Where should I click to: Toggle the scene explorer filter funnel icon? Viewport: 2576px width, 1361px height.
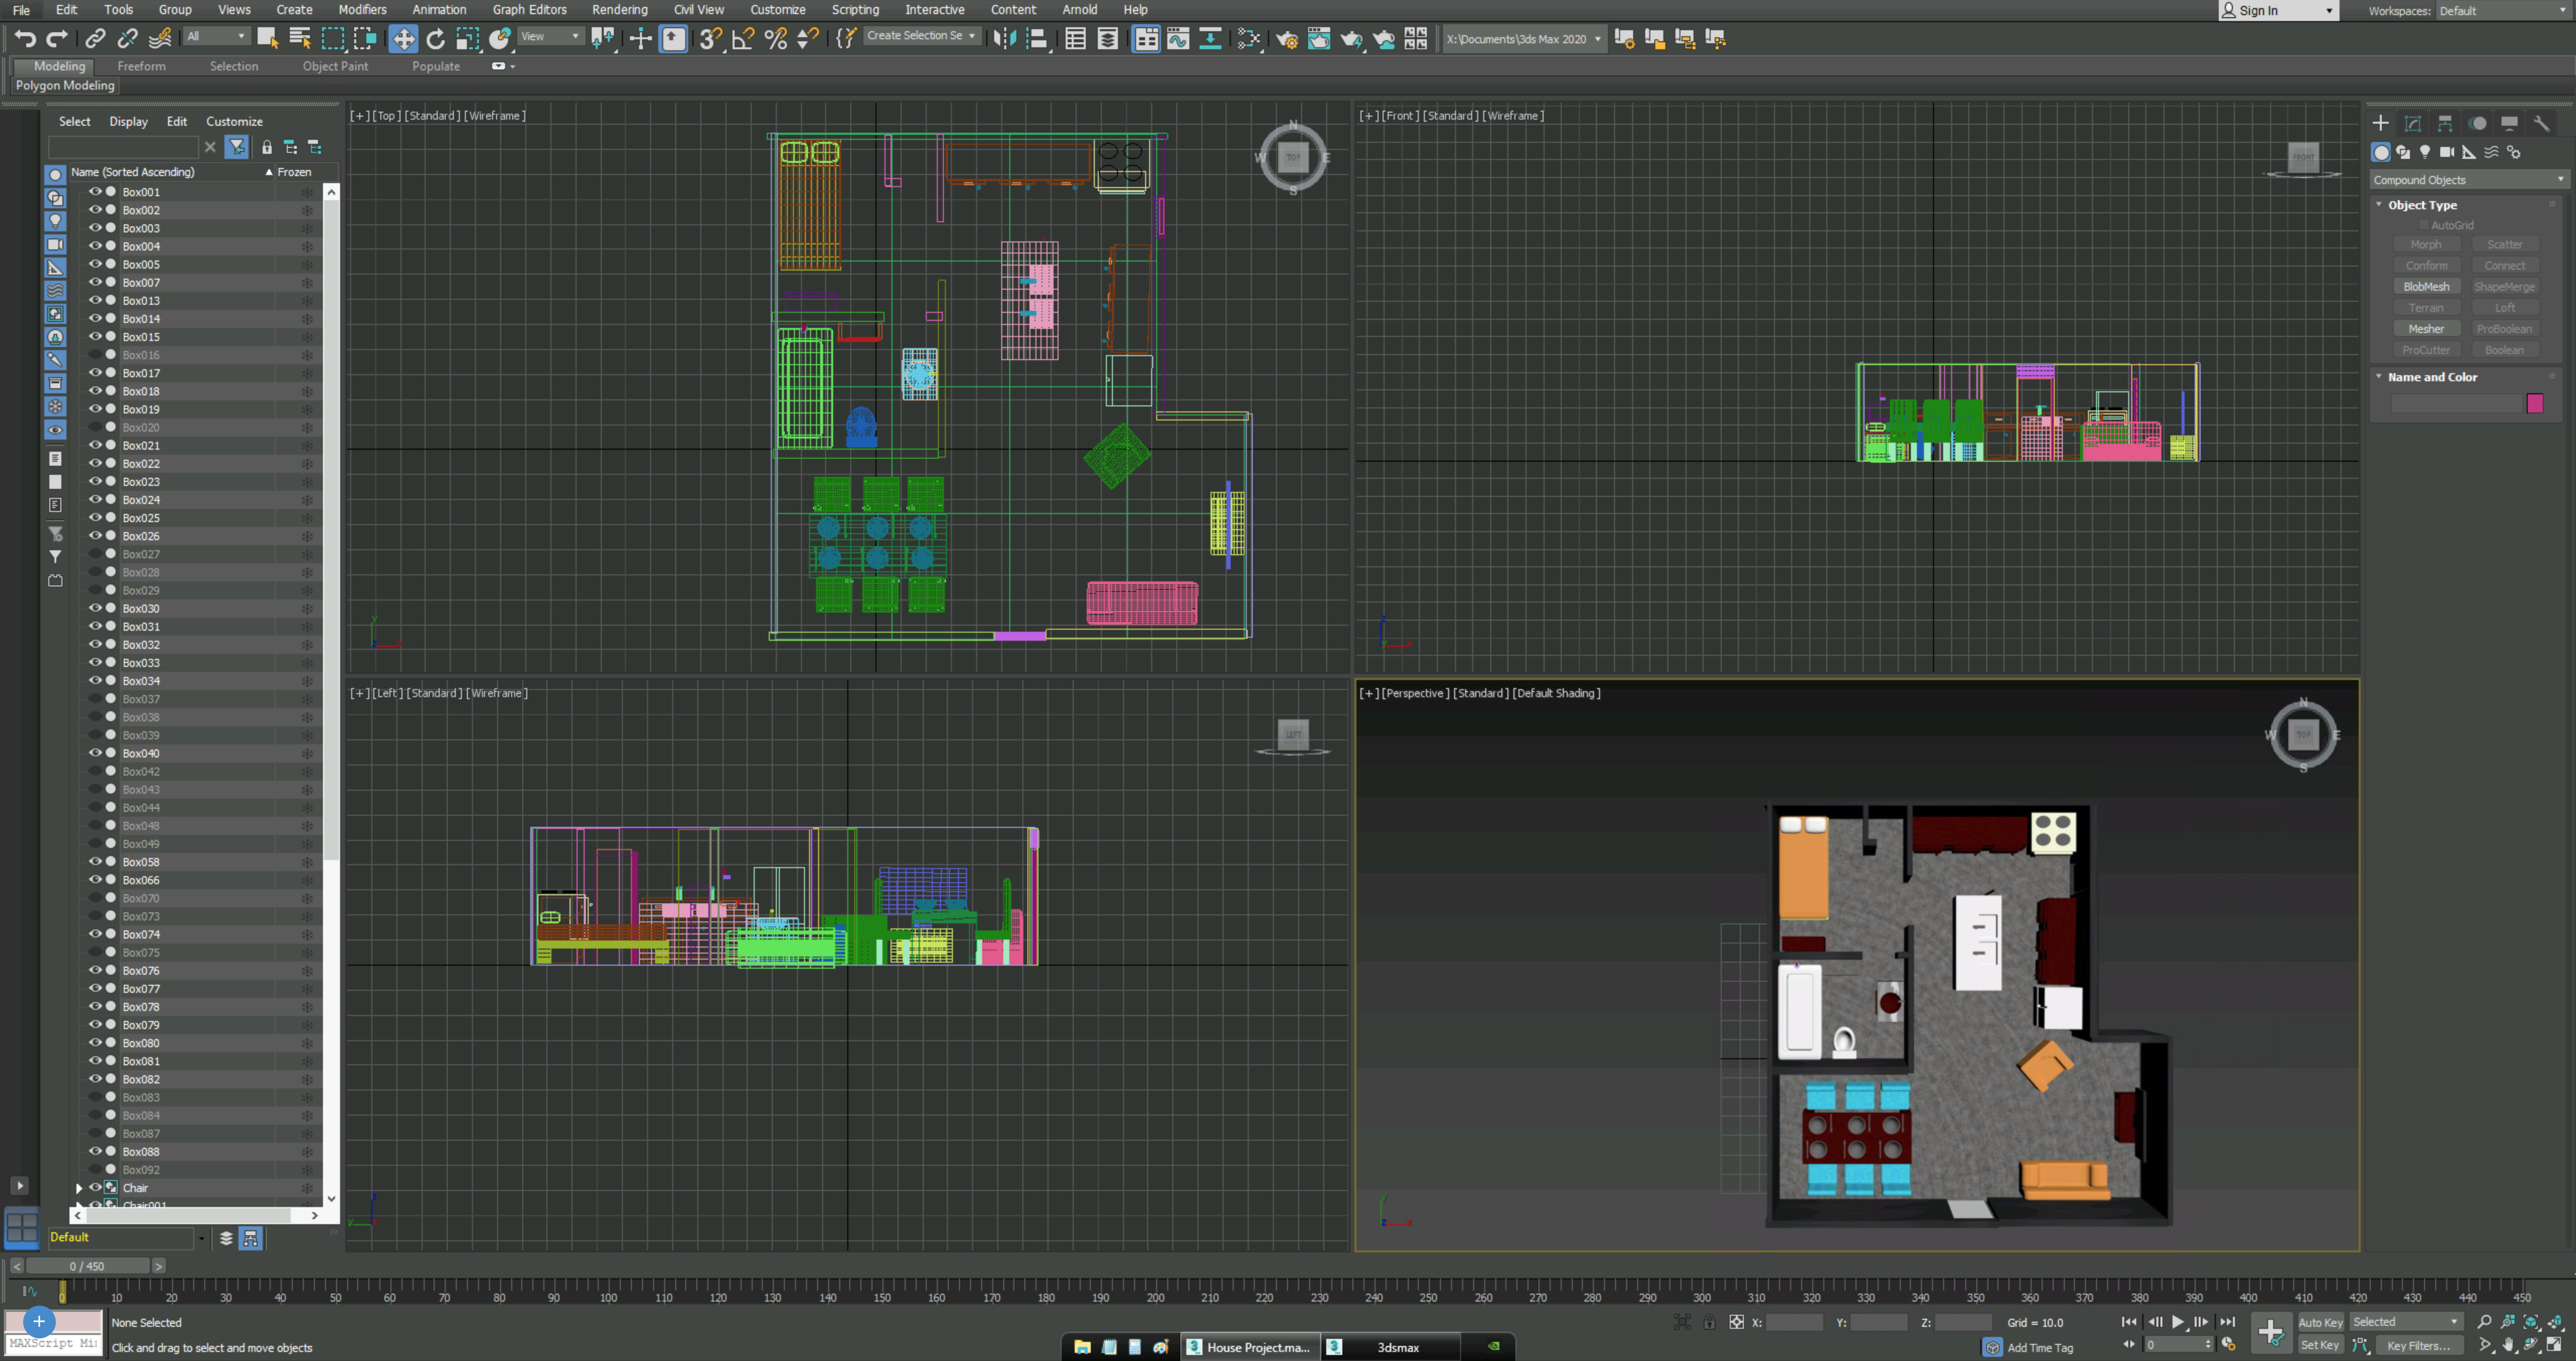click(x=236, y=147)
